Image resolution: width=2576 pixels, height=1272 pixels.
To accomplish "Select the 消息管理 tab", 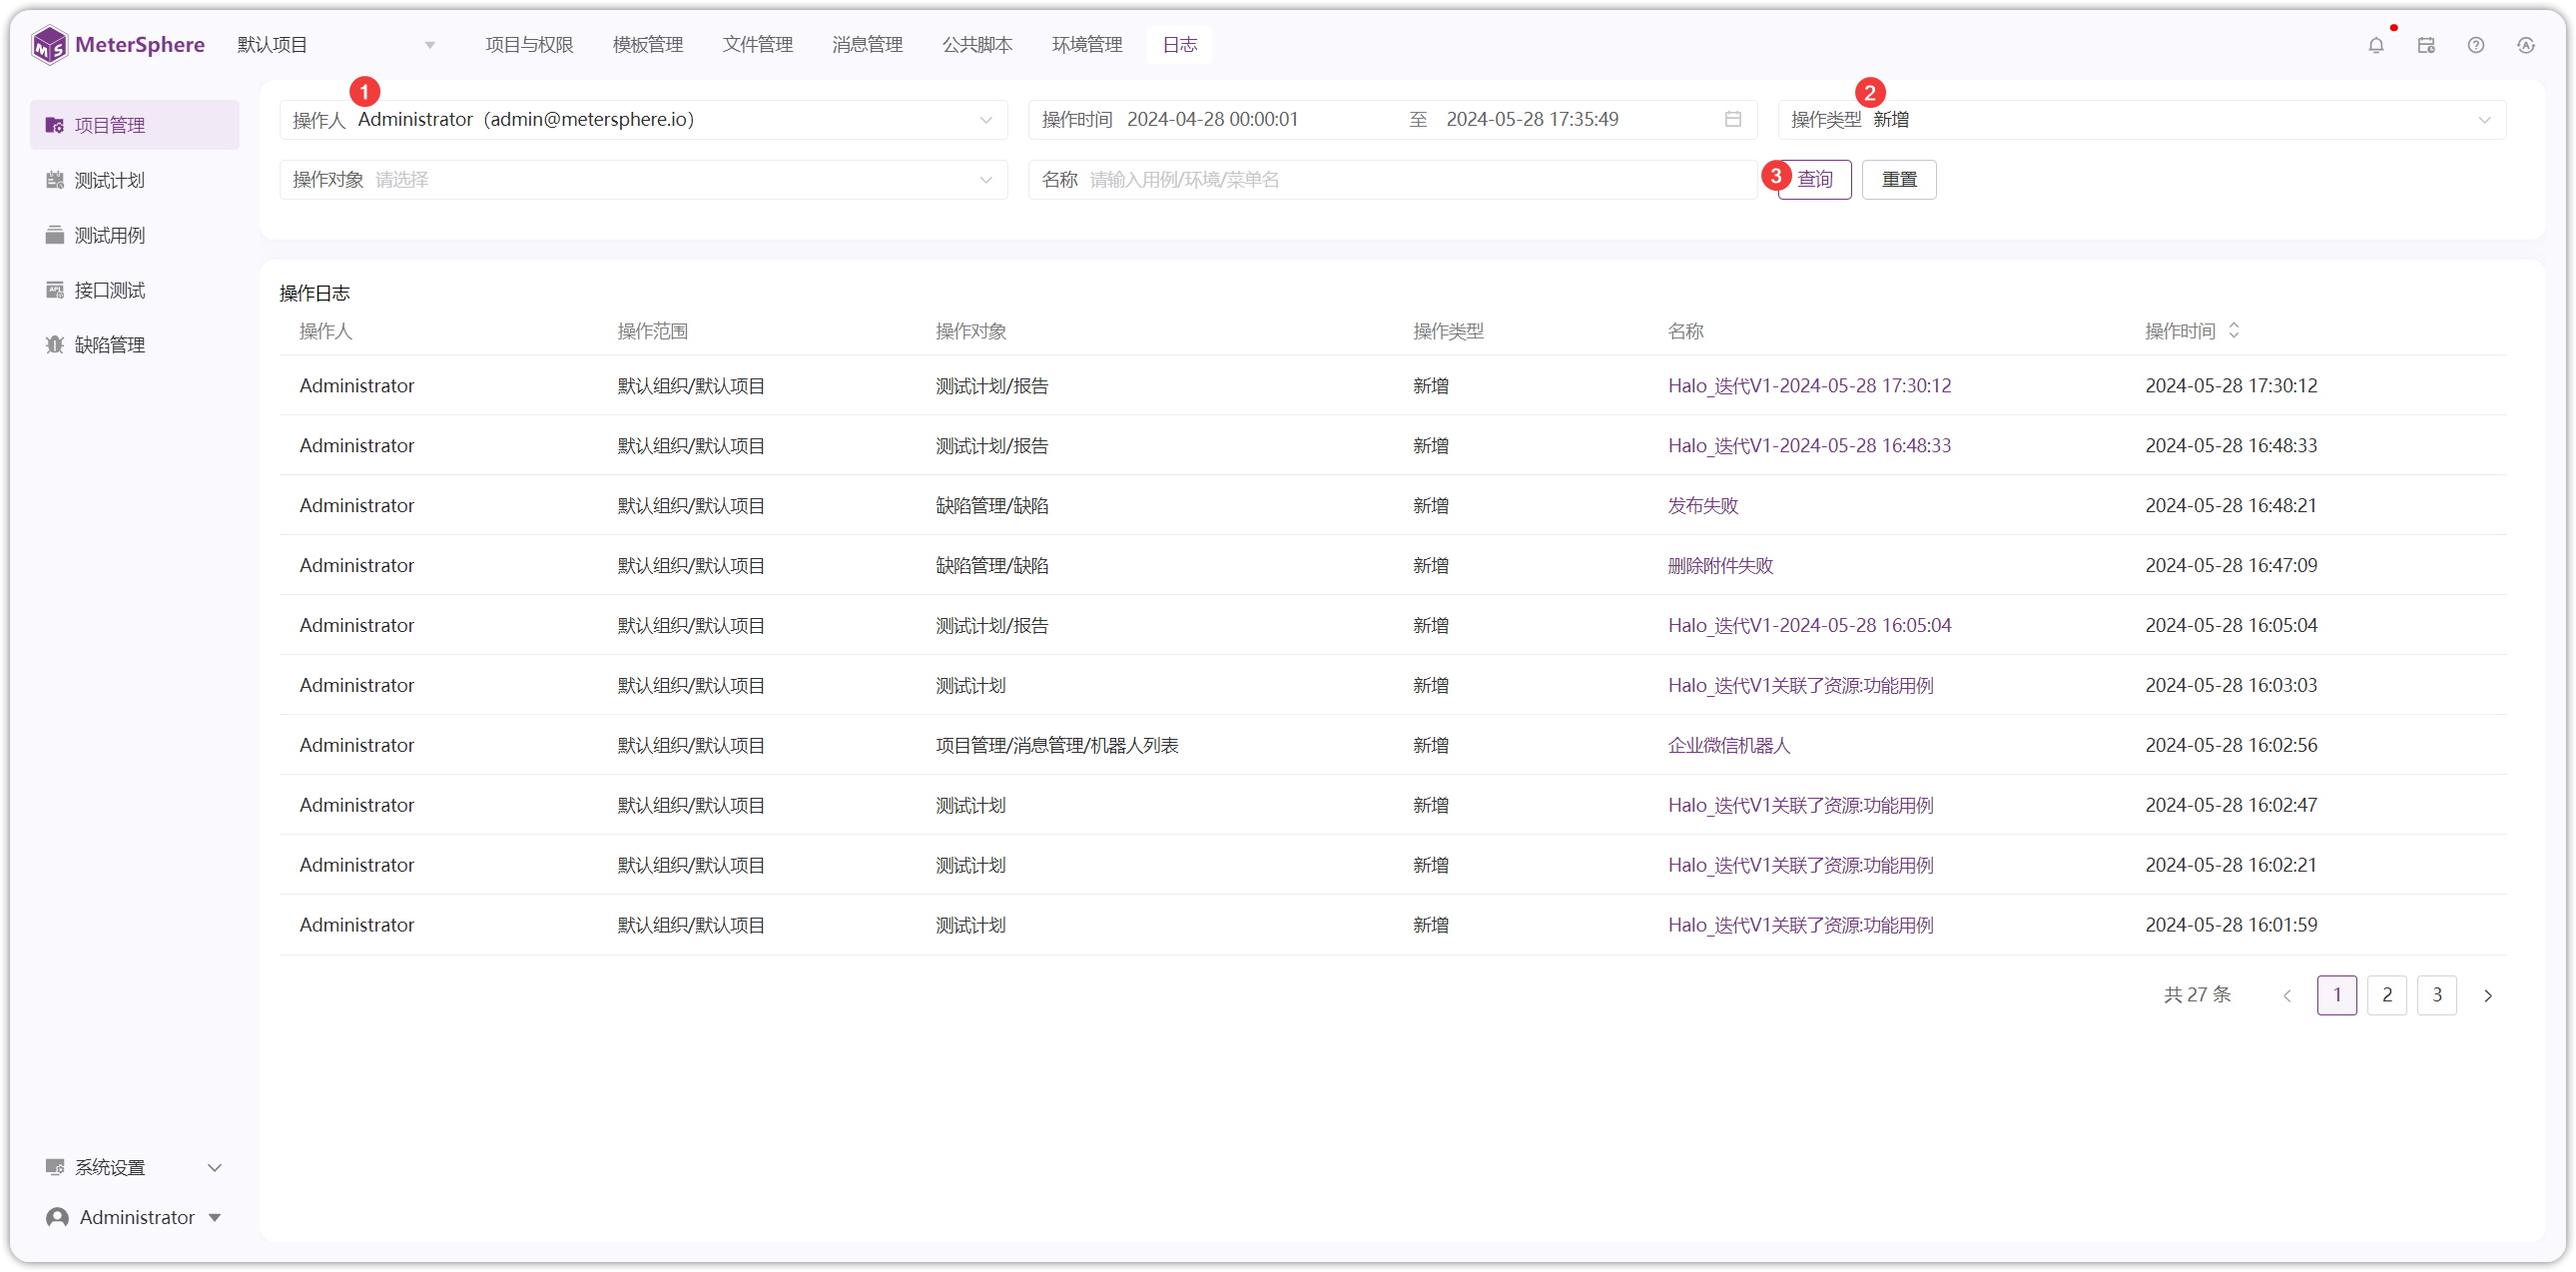I will click(x=867, y=45).
